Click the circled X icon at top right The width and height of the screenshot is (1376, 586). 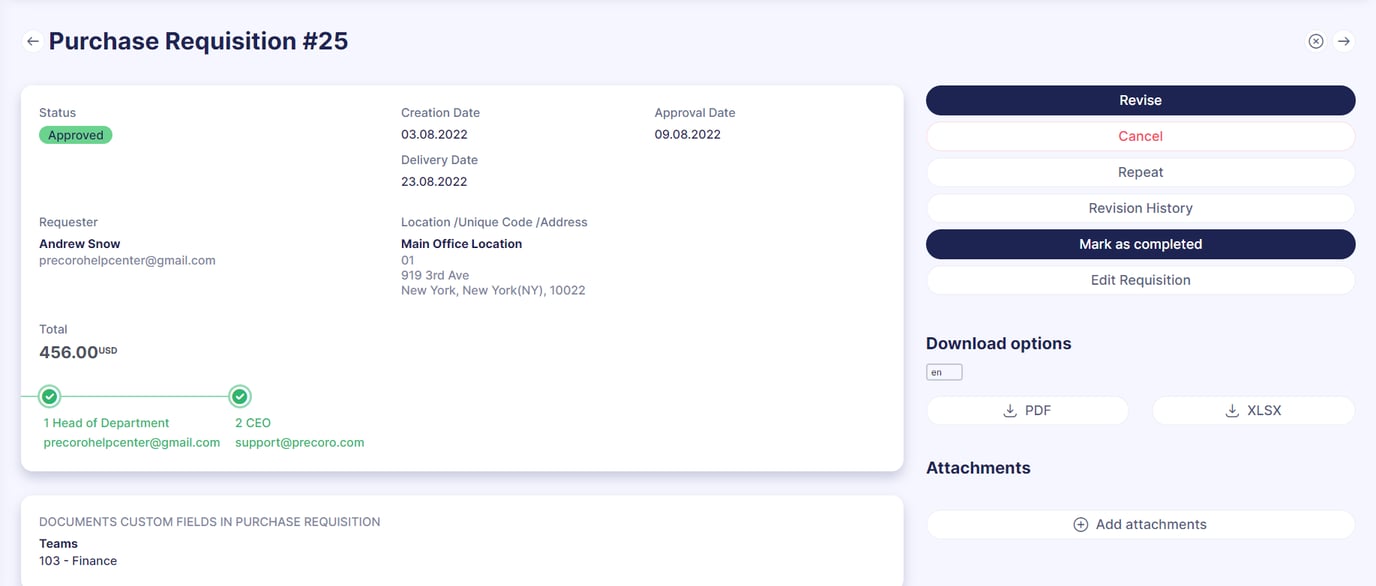pyautogui.click(x=1315, y=40)
